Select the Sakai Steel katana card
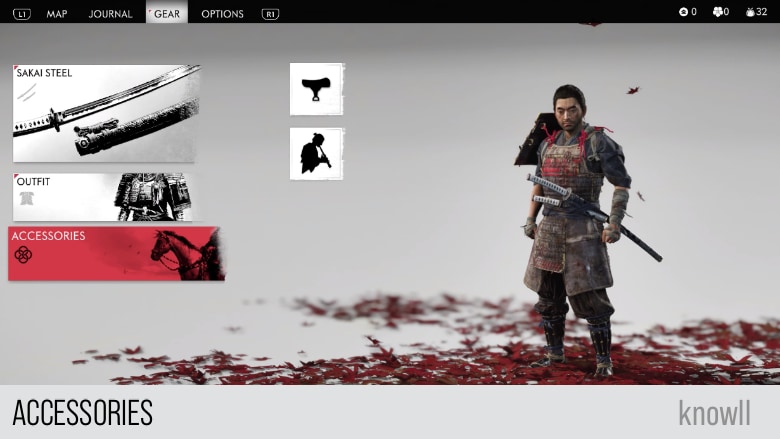The height and width of the screenshot is (439, 780). (x=106, y=113)
